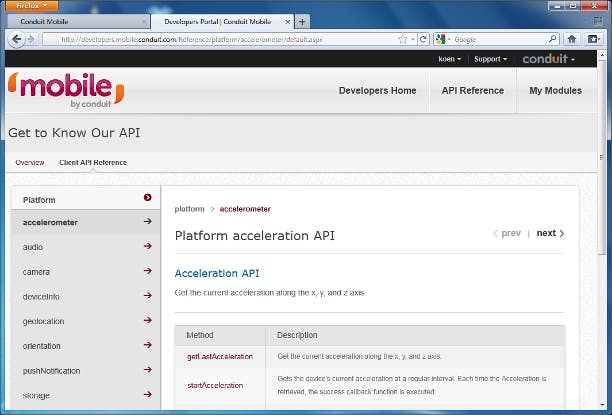Click the arrow next to pushNotification
Screen dimensions: 612x415
[148, 370]
